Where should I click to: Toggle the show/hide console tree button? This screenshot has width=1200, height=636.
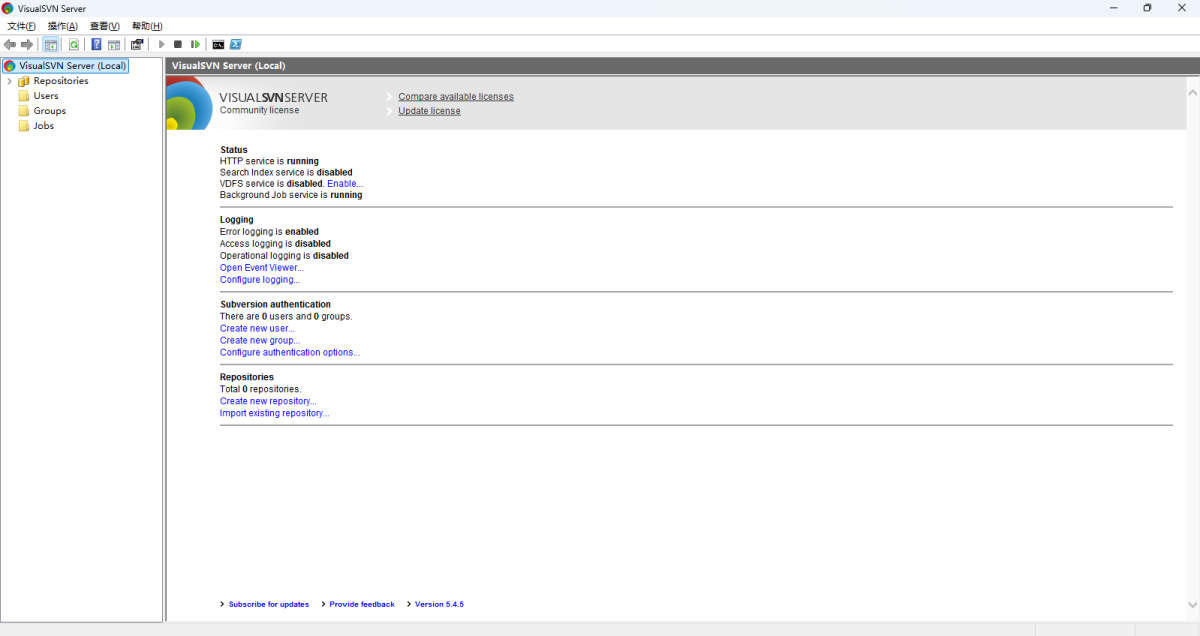point(50,44)
